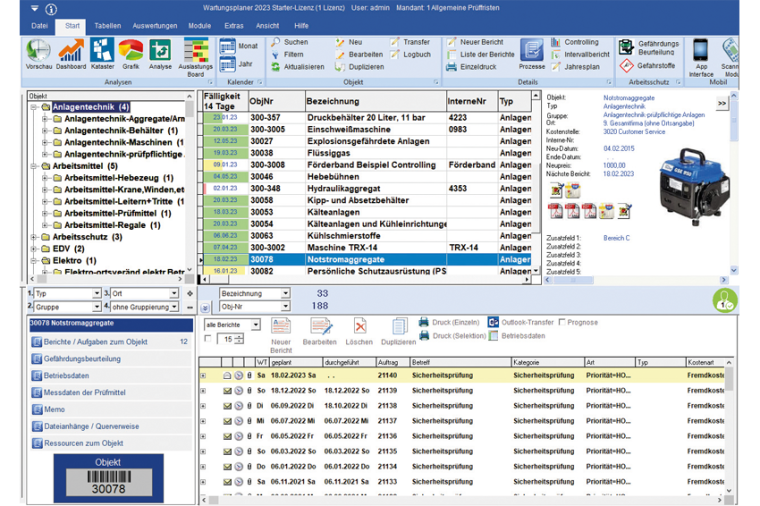Tick row checkbox for 06.01.2022 report
This screenshot has height=506, width=760.
tap(203, 467)
